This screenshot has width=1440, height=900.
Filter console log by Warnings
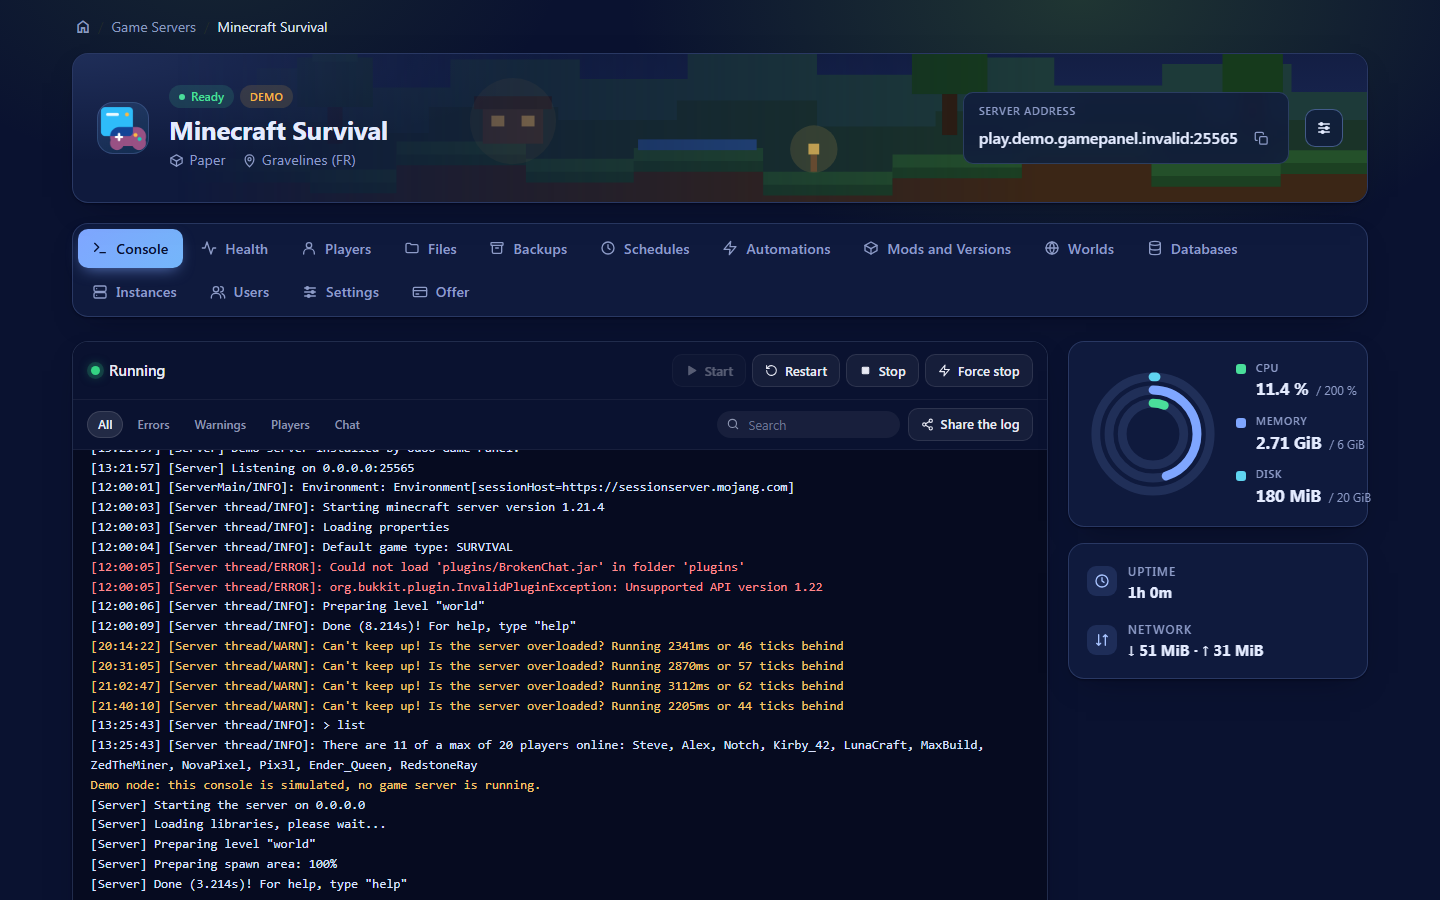pos(220,425)
